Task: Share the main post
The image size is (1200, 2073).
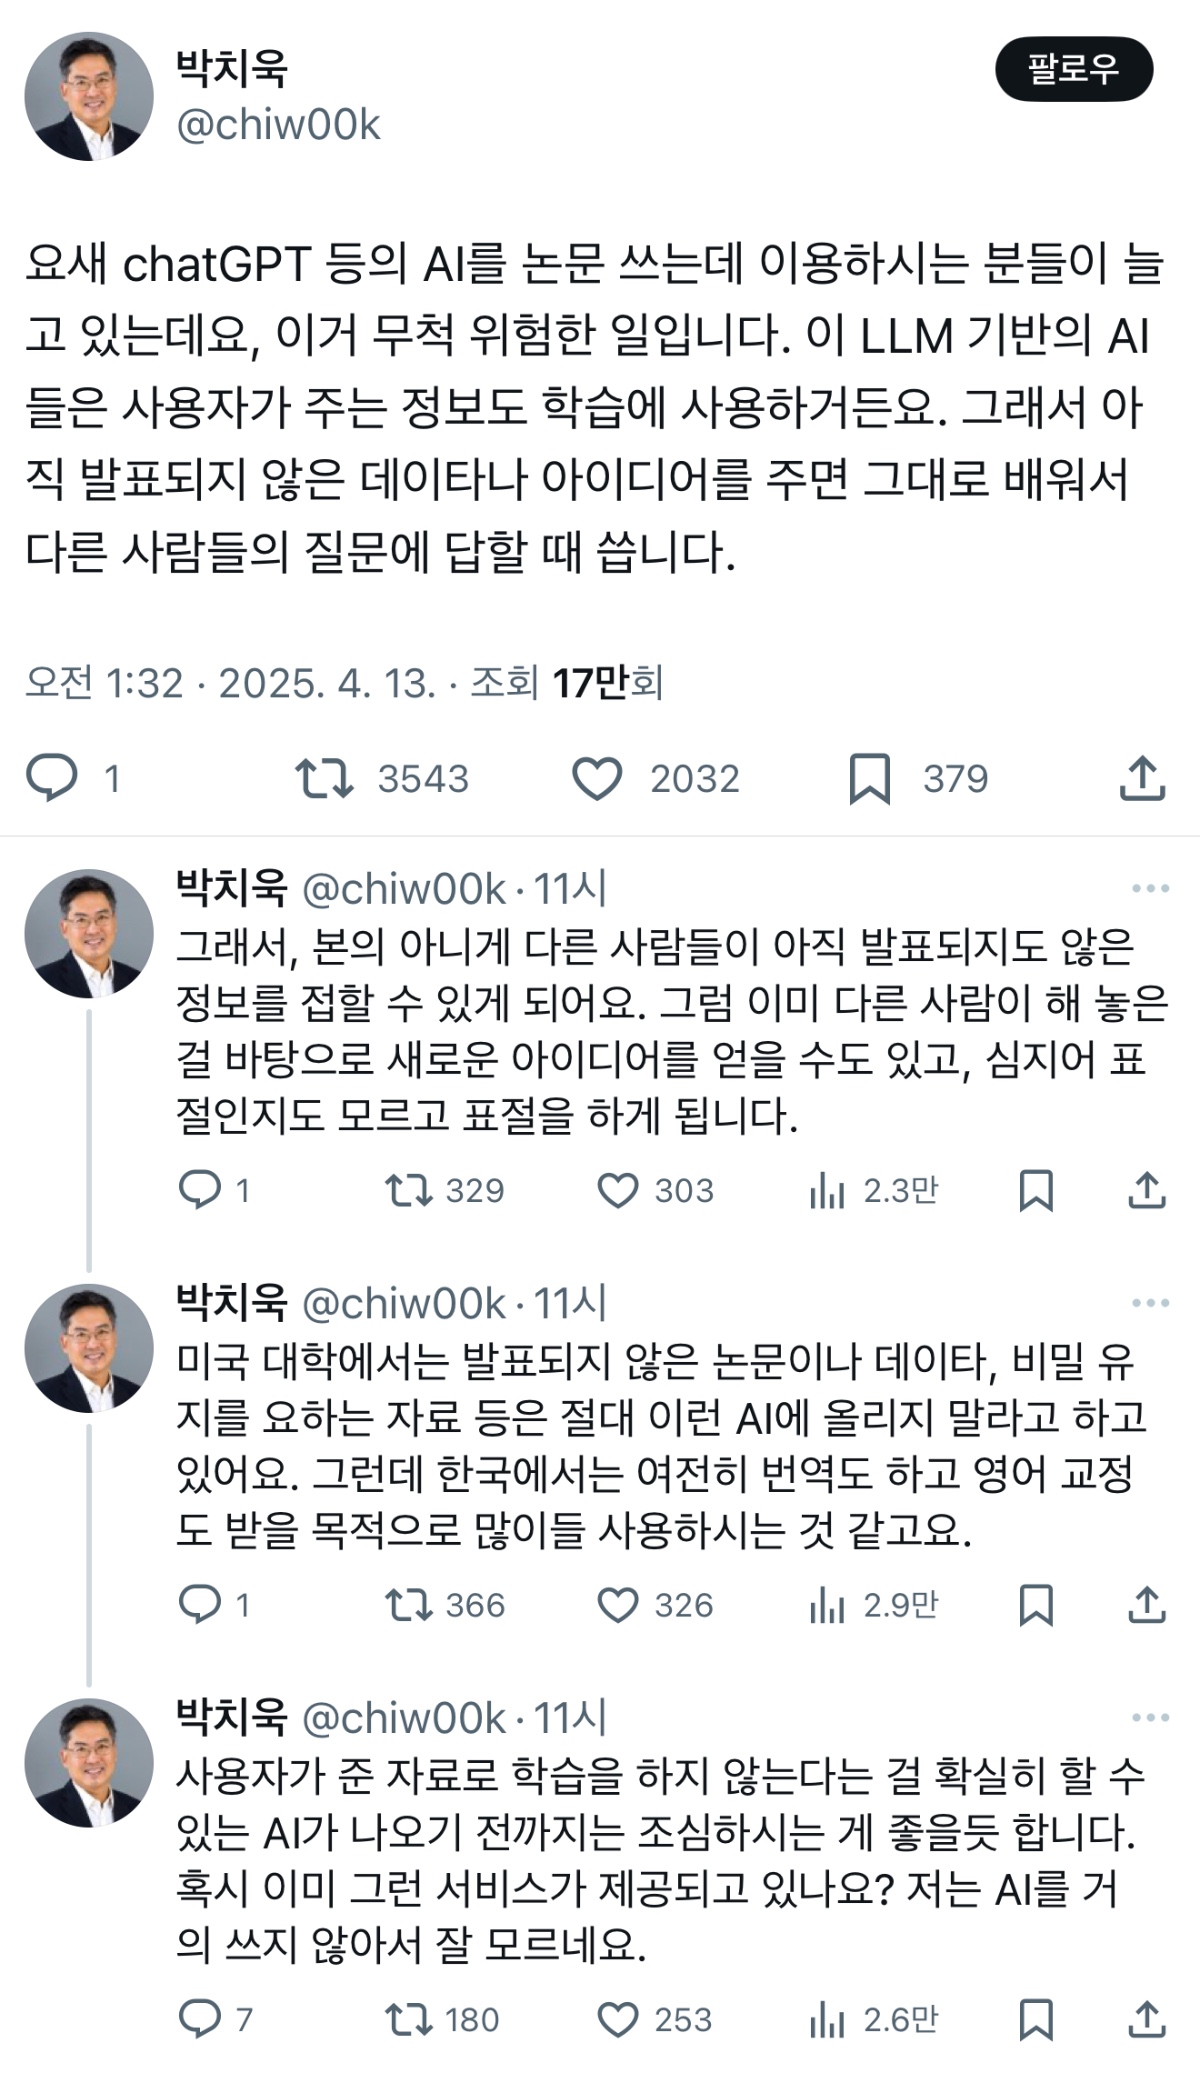Action: click(x=1142, y=778)
